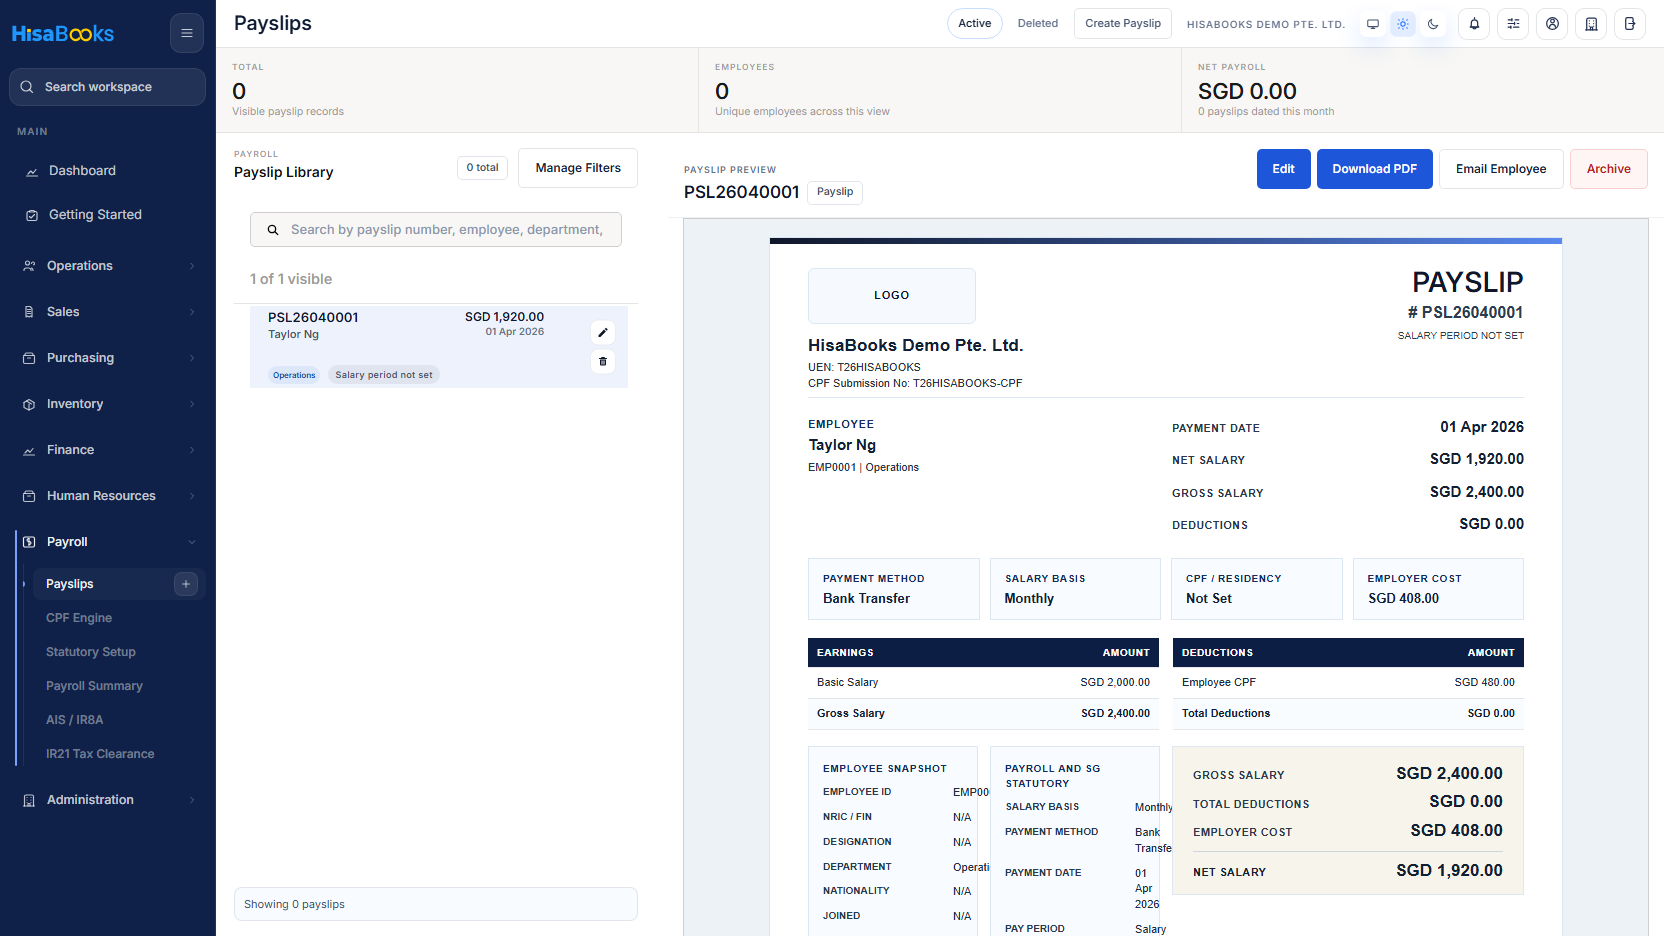Switch to light theme sun icon
The height and width of the screenshot is (936, 1664).
(1403, 24)
